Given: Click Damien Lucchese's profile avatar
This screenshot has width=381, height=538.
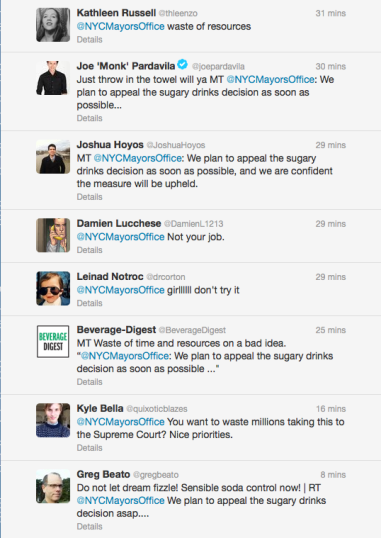Looking at the screenshot, I should 53,235.
